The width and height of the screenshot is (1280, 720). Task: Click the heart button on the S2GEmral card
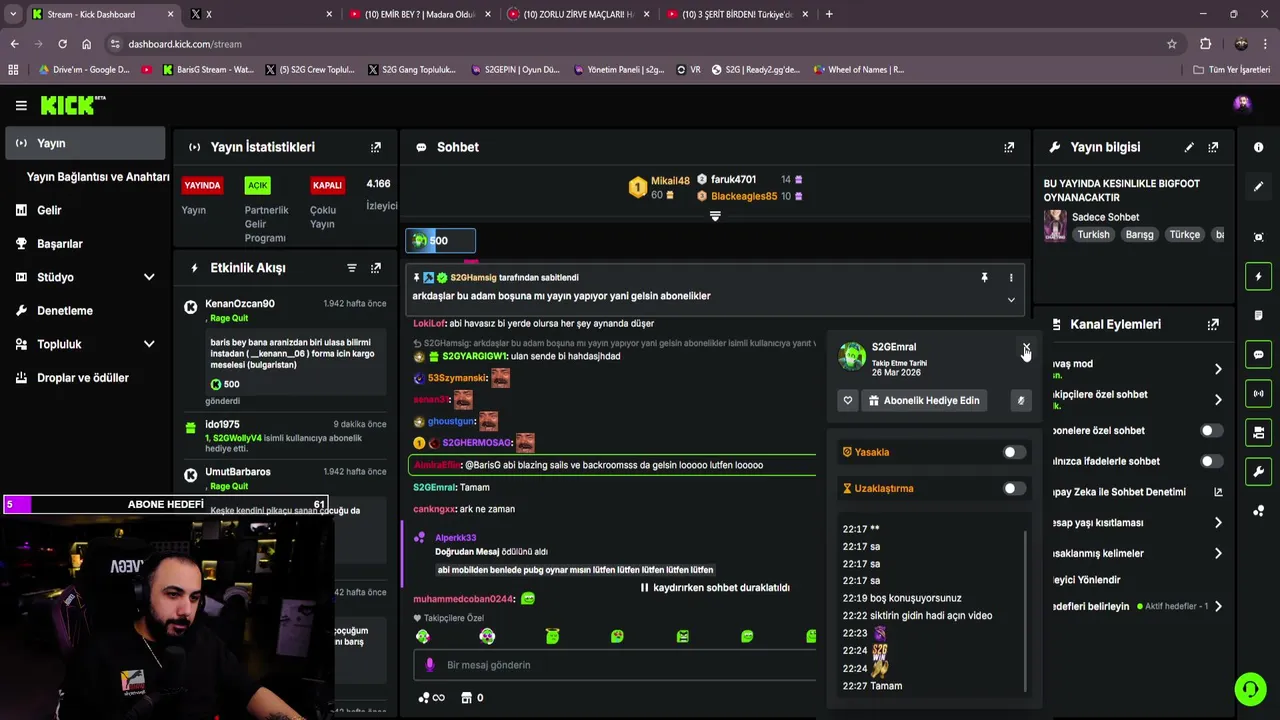848,400
